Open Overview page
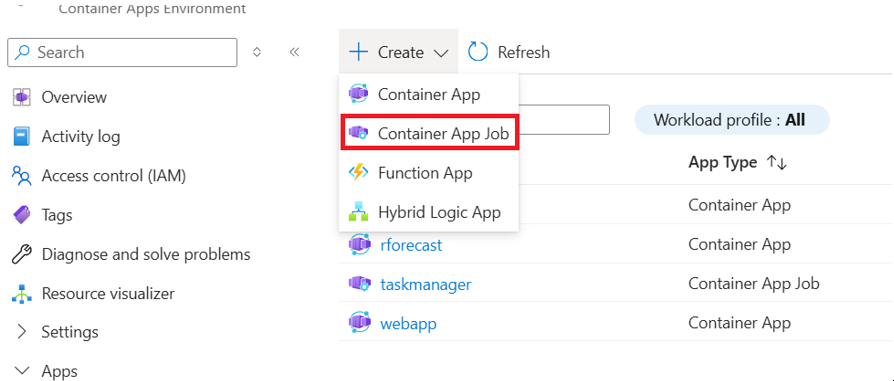Screen dimensions: 894x381 (x=74, y=97)
